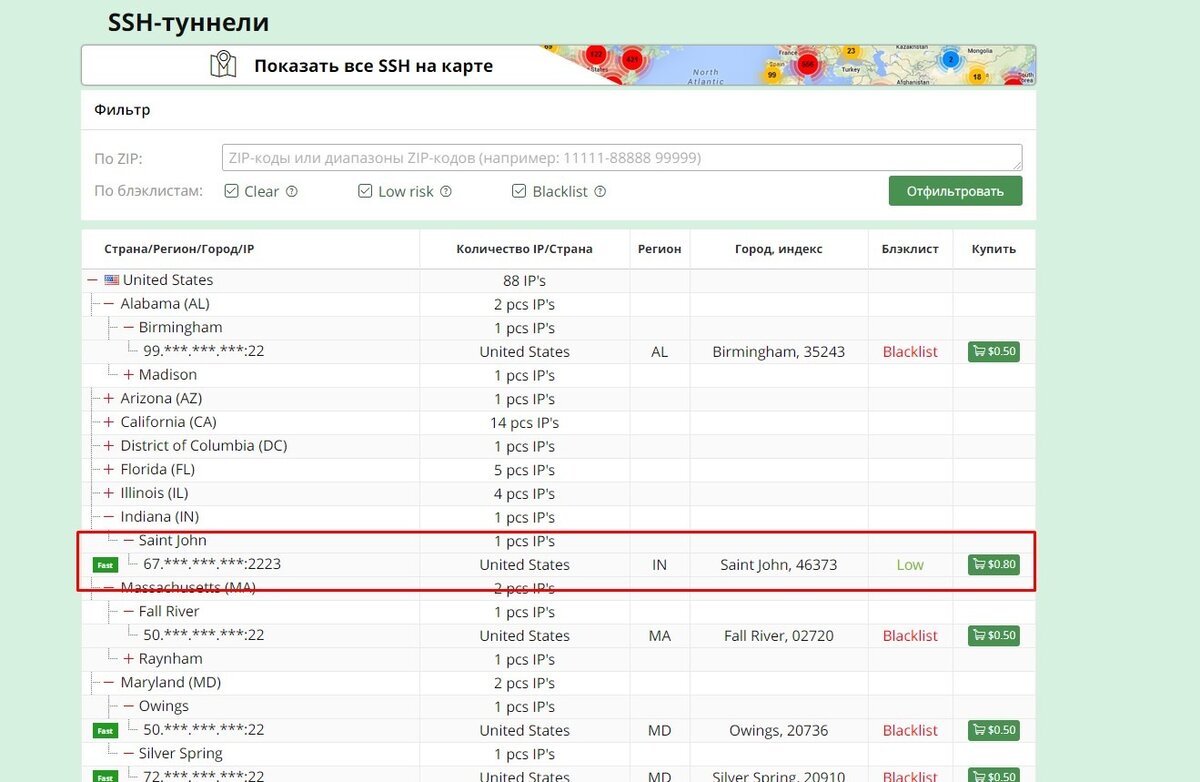
Task: Open Показать все SSH на карте banner
Action: click(558, 65)
